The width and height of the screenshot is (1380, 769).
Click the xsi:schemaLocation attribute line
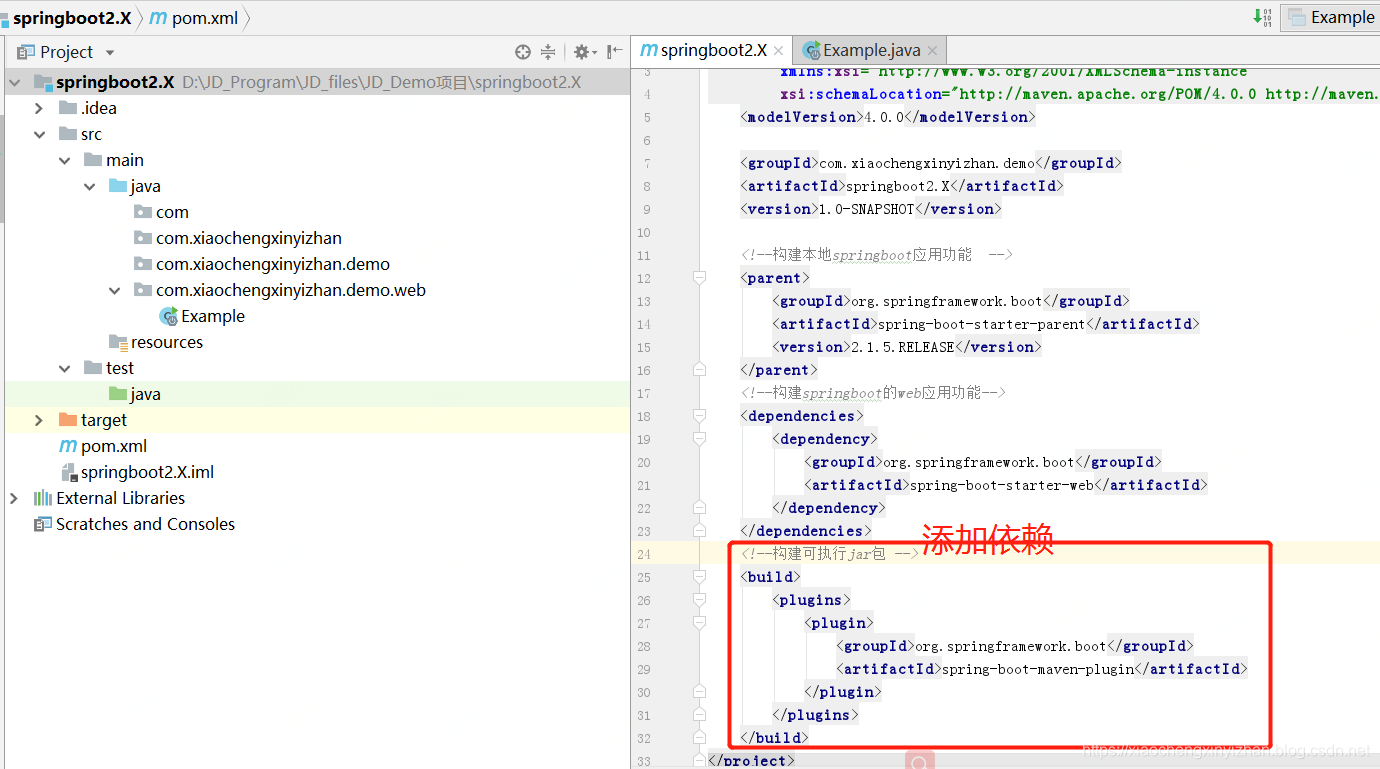coord(1080,94)
